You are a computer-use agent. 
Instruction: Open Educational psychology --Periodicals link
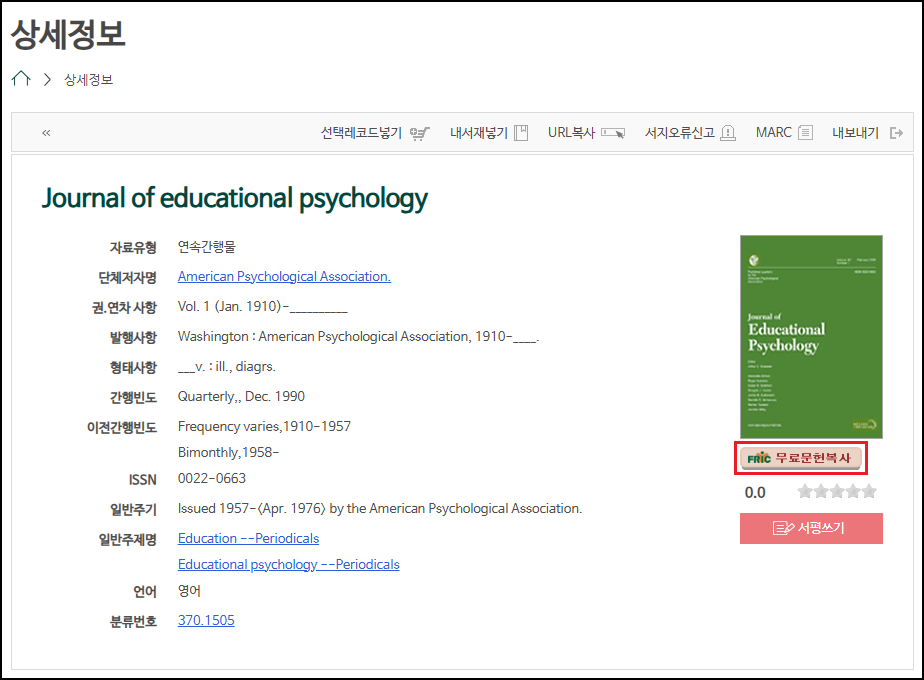click(x=289, y=564)
